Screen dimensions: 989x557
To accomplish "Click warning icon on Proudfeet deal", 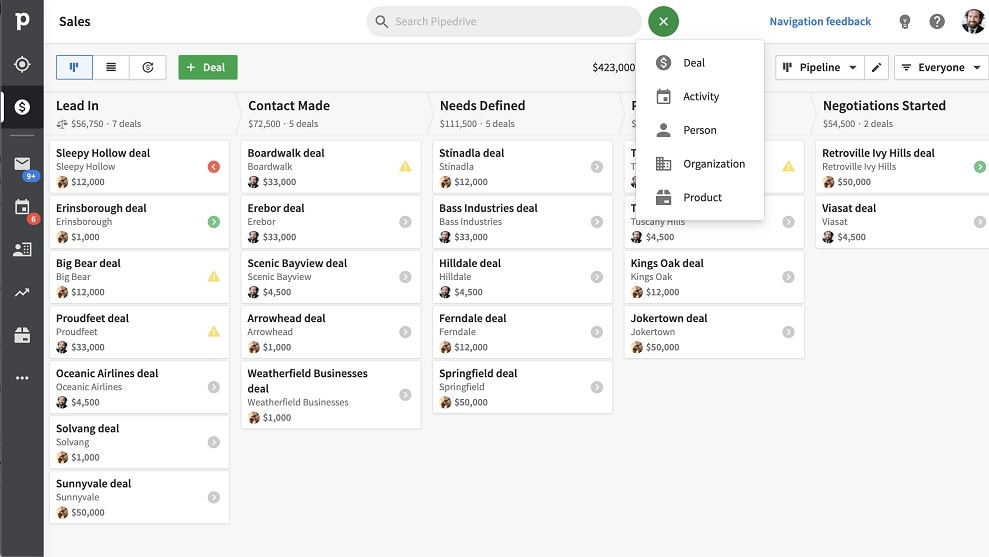I will click(214, 331).
